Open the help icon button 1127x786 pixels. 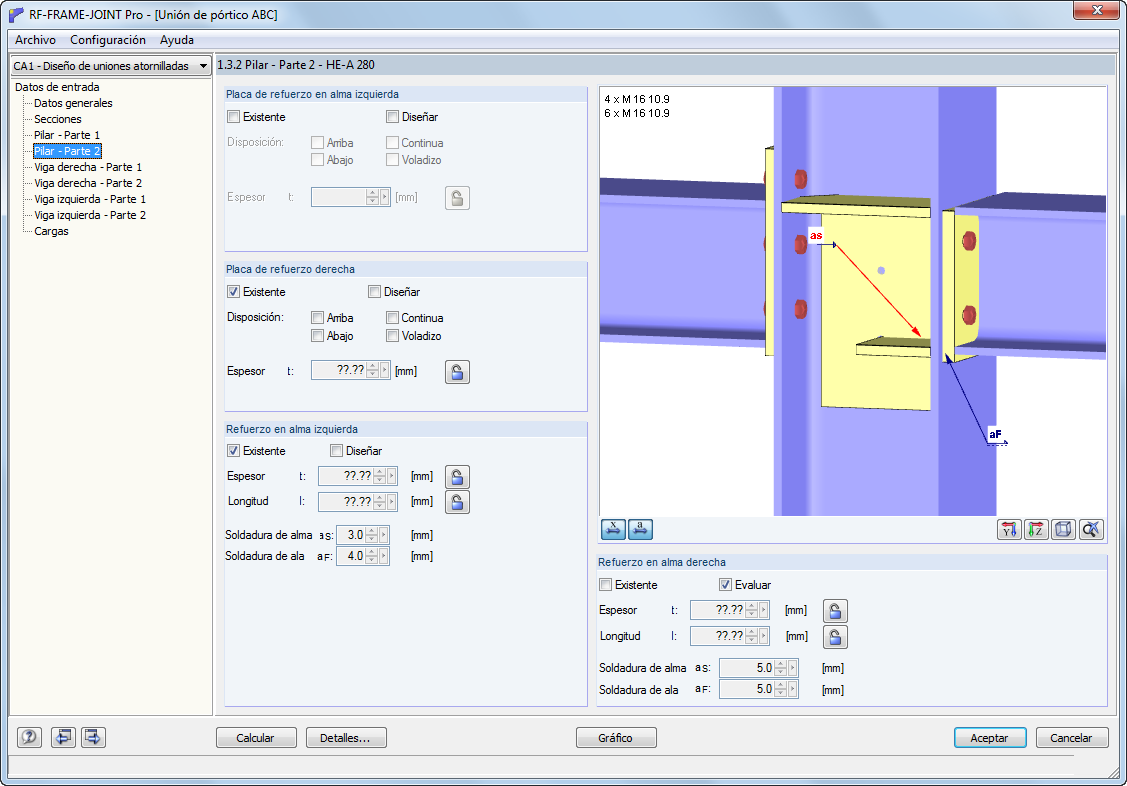point(29,737)
